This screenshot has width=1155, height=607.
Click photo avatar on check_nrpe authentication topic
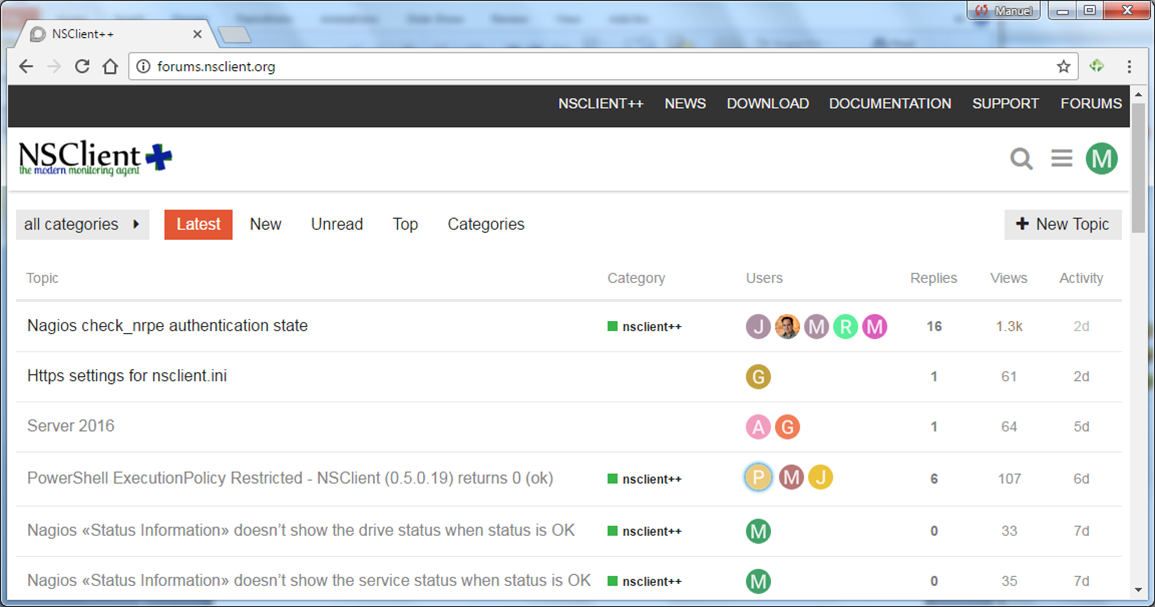coord(787,326)
